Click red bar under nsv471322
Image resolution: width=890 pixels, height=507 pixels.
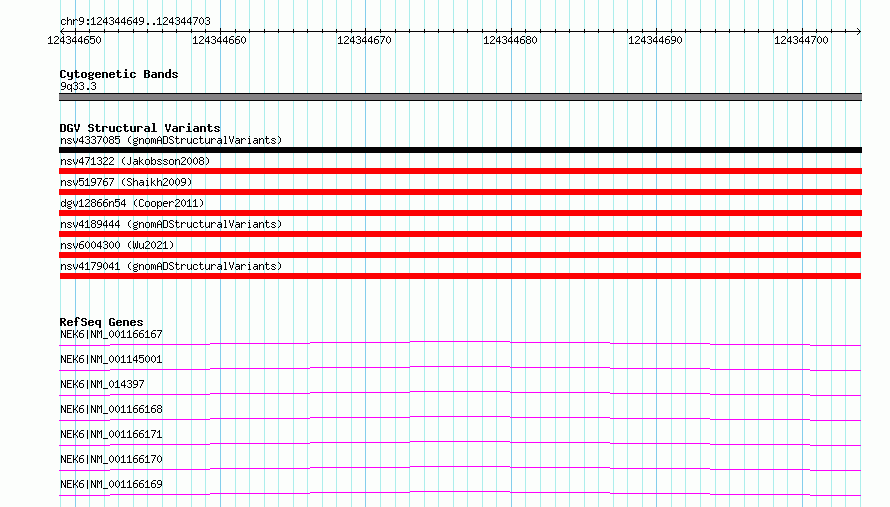[x=460, y=171]
